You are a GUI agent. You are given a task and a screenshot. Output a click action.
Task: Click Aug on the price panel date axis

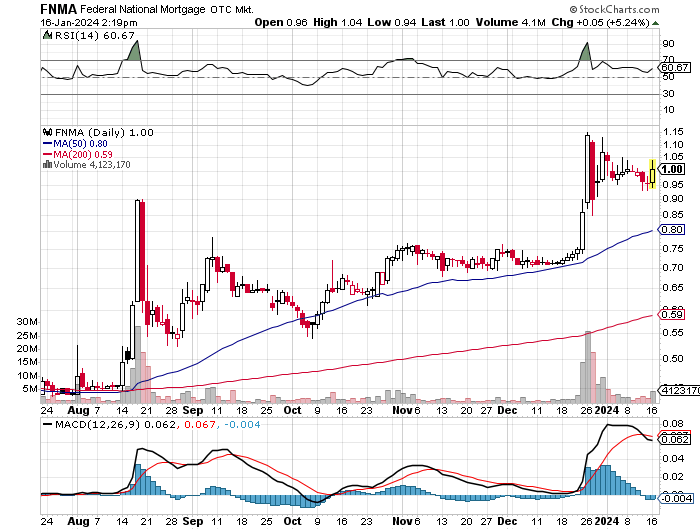pos(79,410)
